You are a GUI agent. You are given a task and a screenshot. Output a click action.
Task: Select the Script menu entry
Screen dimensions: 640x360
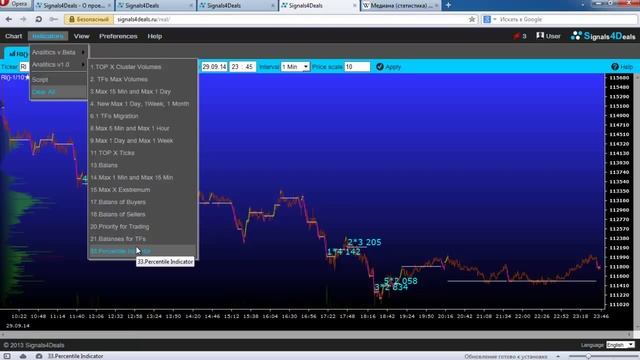point(59,80)
